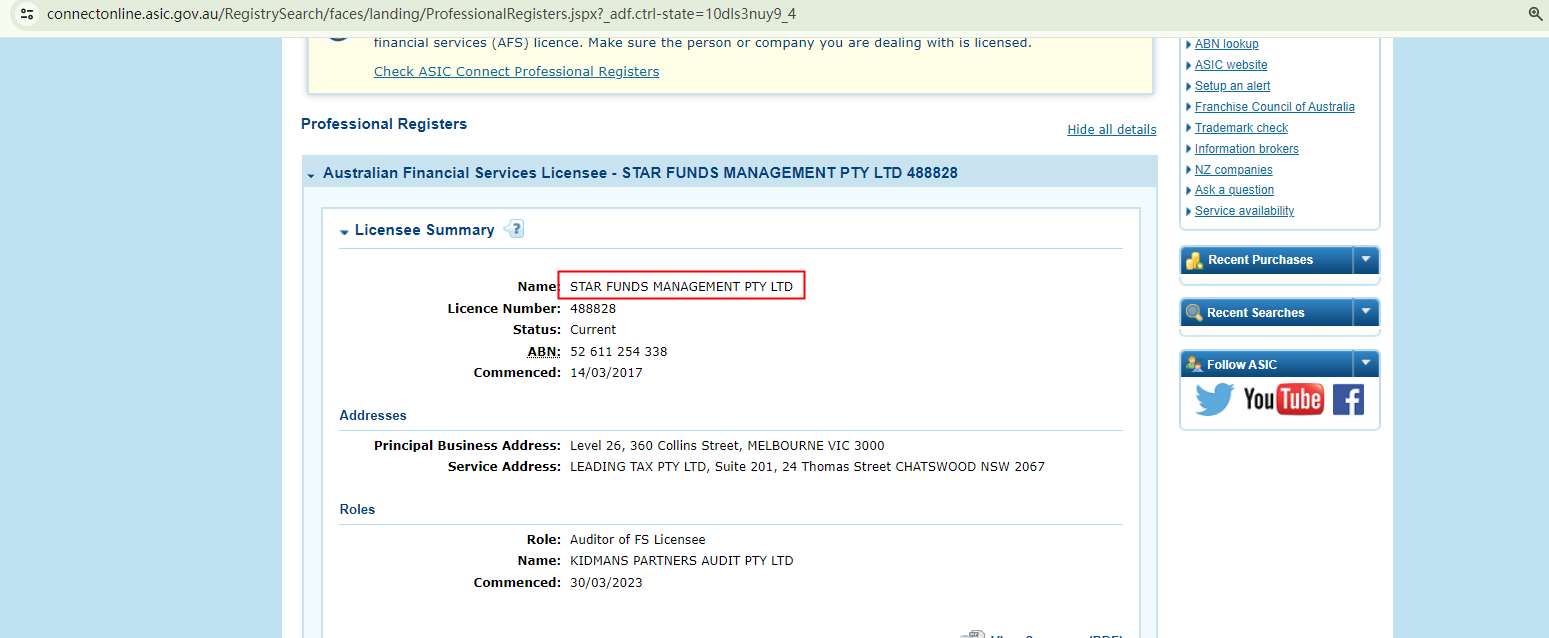Expand the Recent Purchases dropdown arrow
Image resolution: width=1549 pixels, height=638 pixels.
[x=1366, y=260]
